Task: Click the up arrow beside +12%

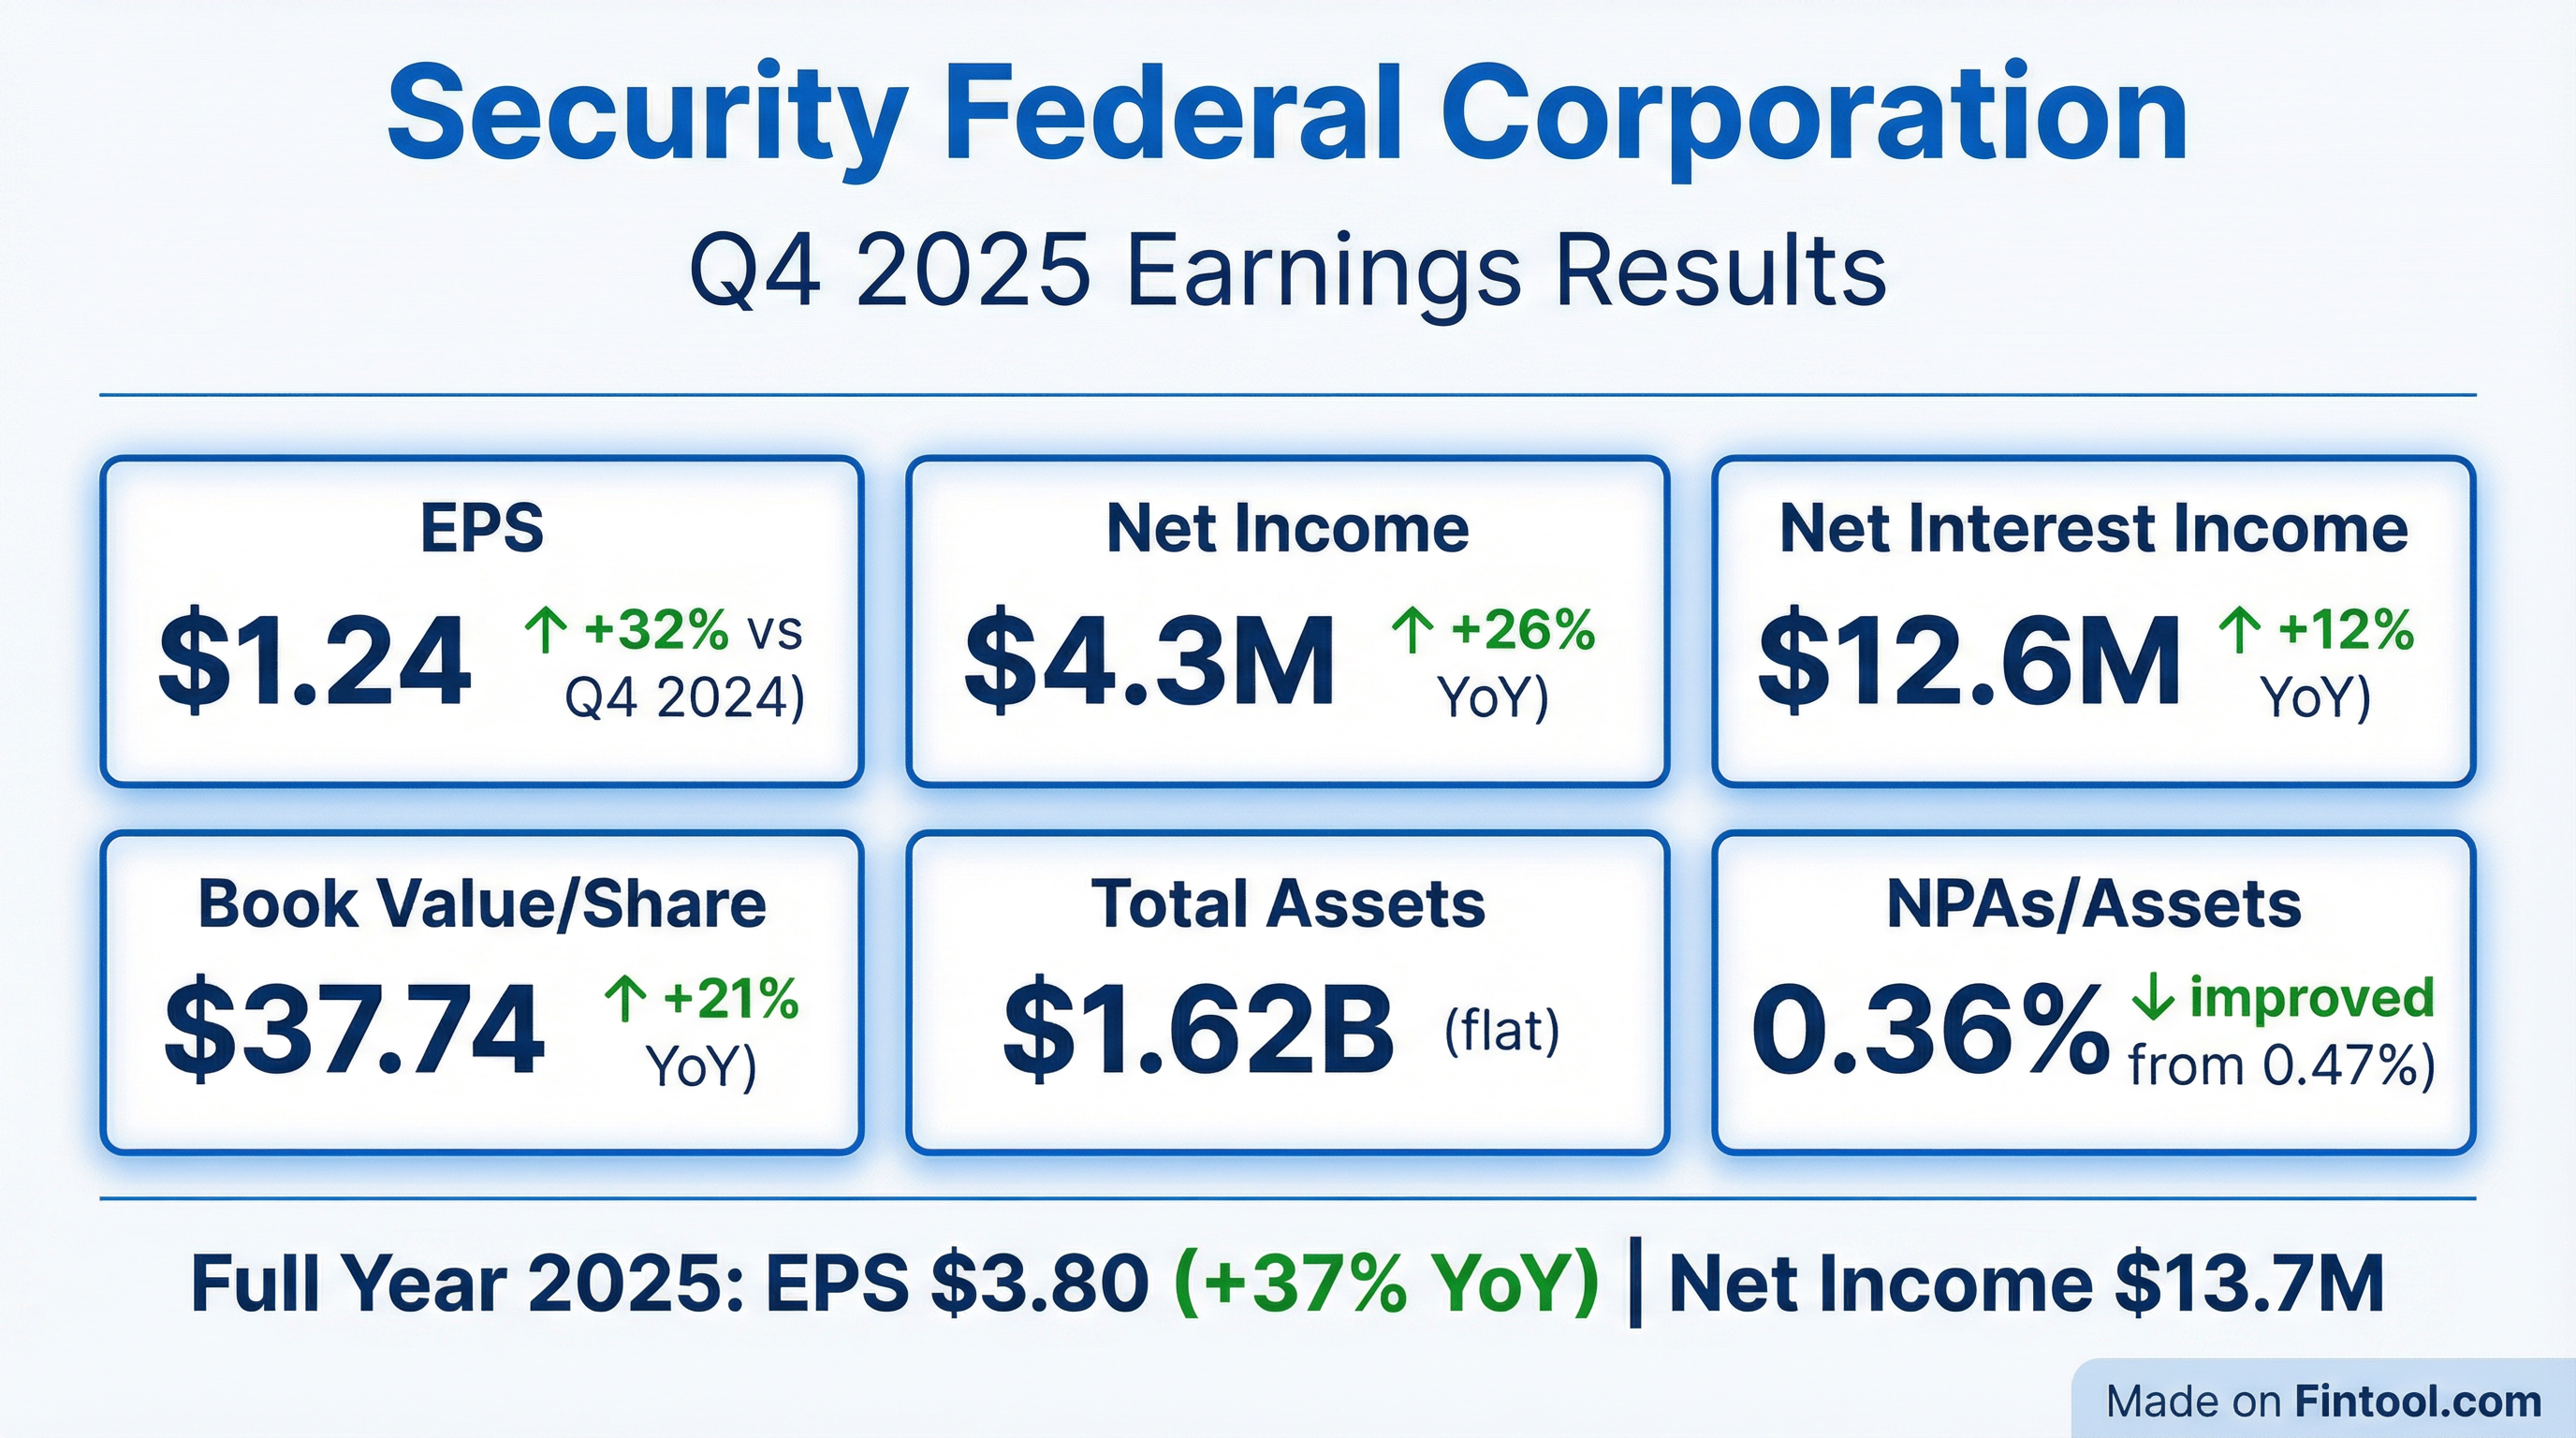Action: (2240, 631)
